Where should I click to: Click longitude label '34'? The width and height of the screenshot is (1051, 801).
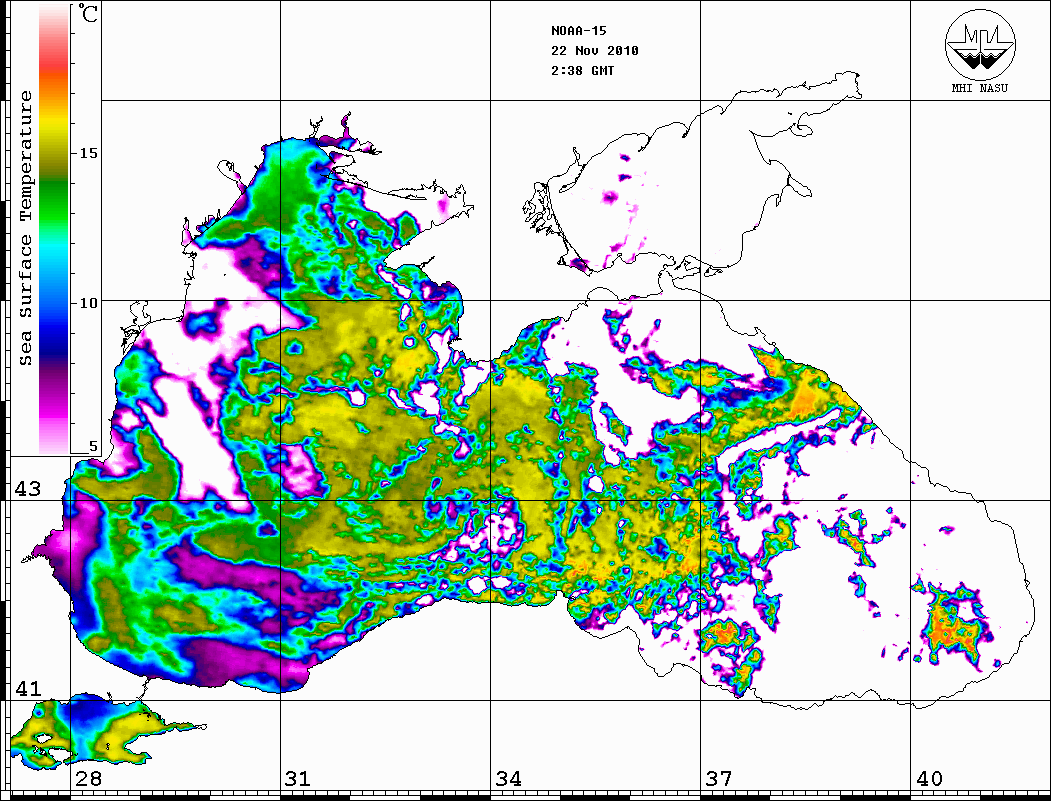pyautogui.click(x=508, y=778)
